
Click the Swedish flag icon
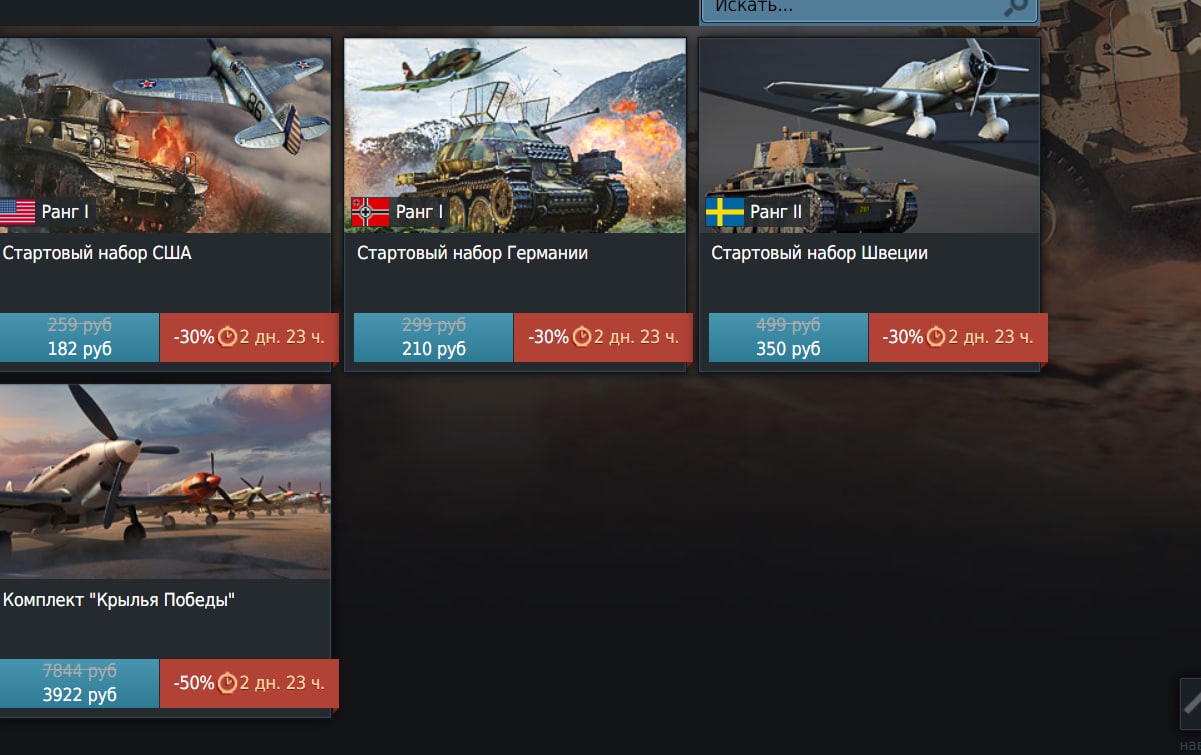point(724,212)
